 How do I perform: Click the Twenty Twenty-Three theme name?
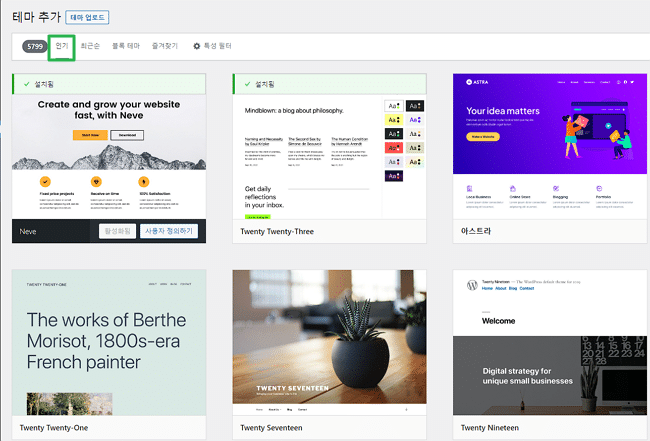point(277,231)
